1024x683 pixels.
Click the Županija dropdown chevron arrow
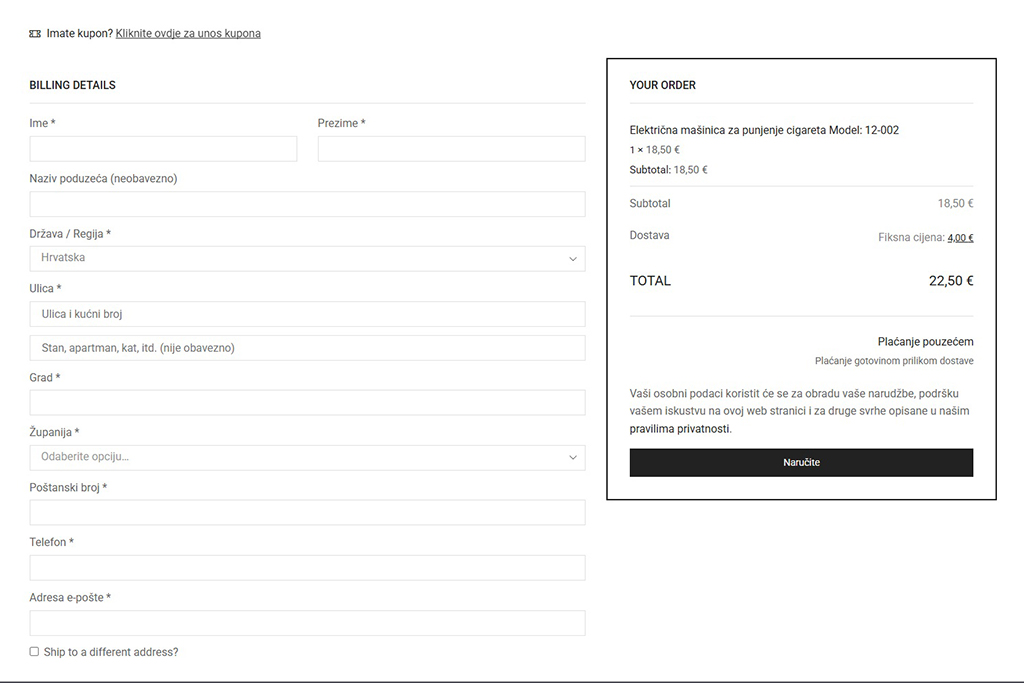[x=573, y=458]
